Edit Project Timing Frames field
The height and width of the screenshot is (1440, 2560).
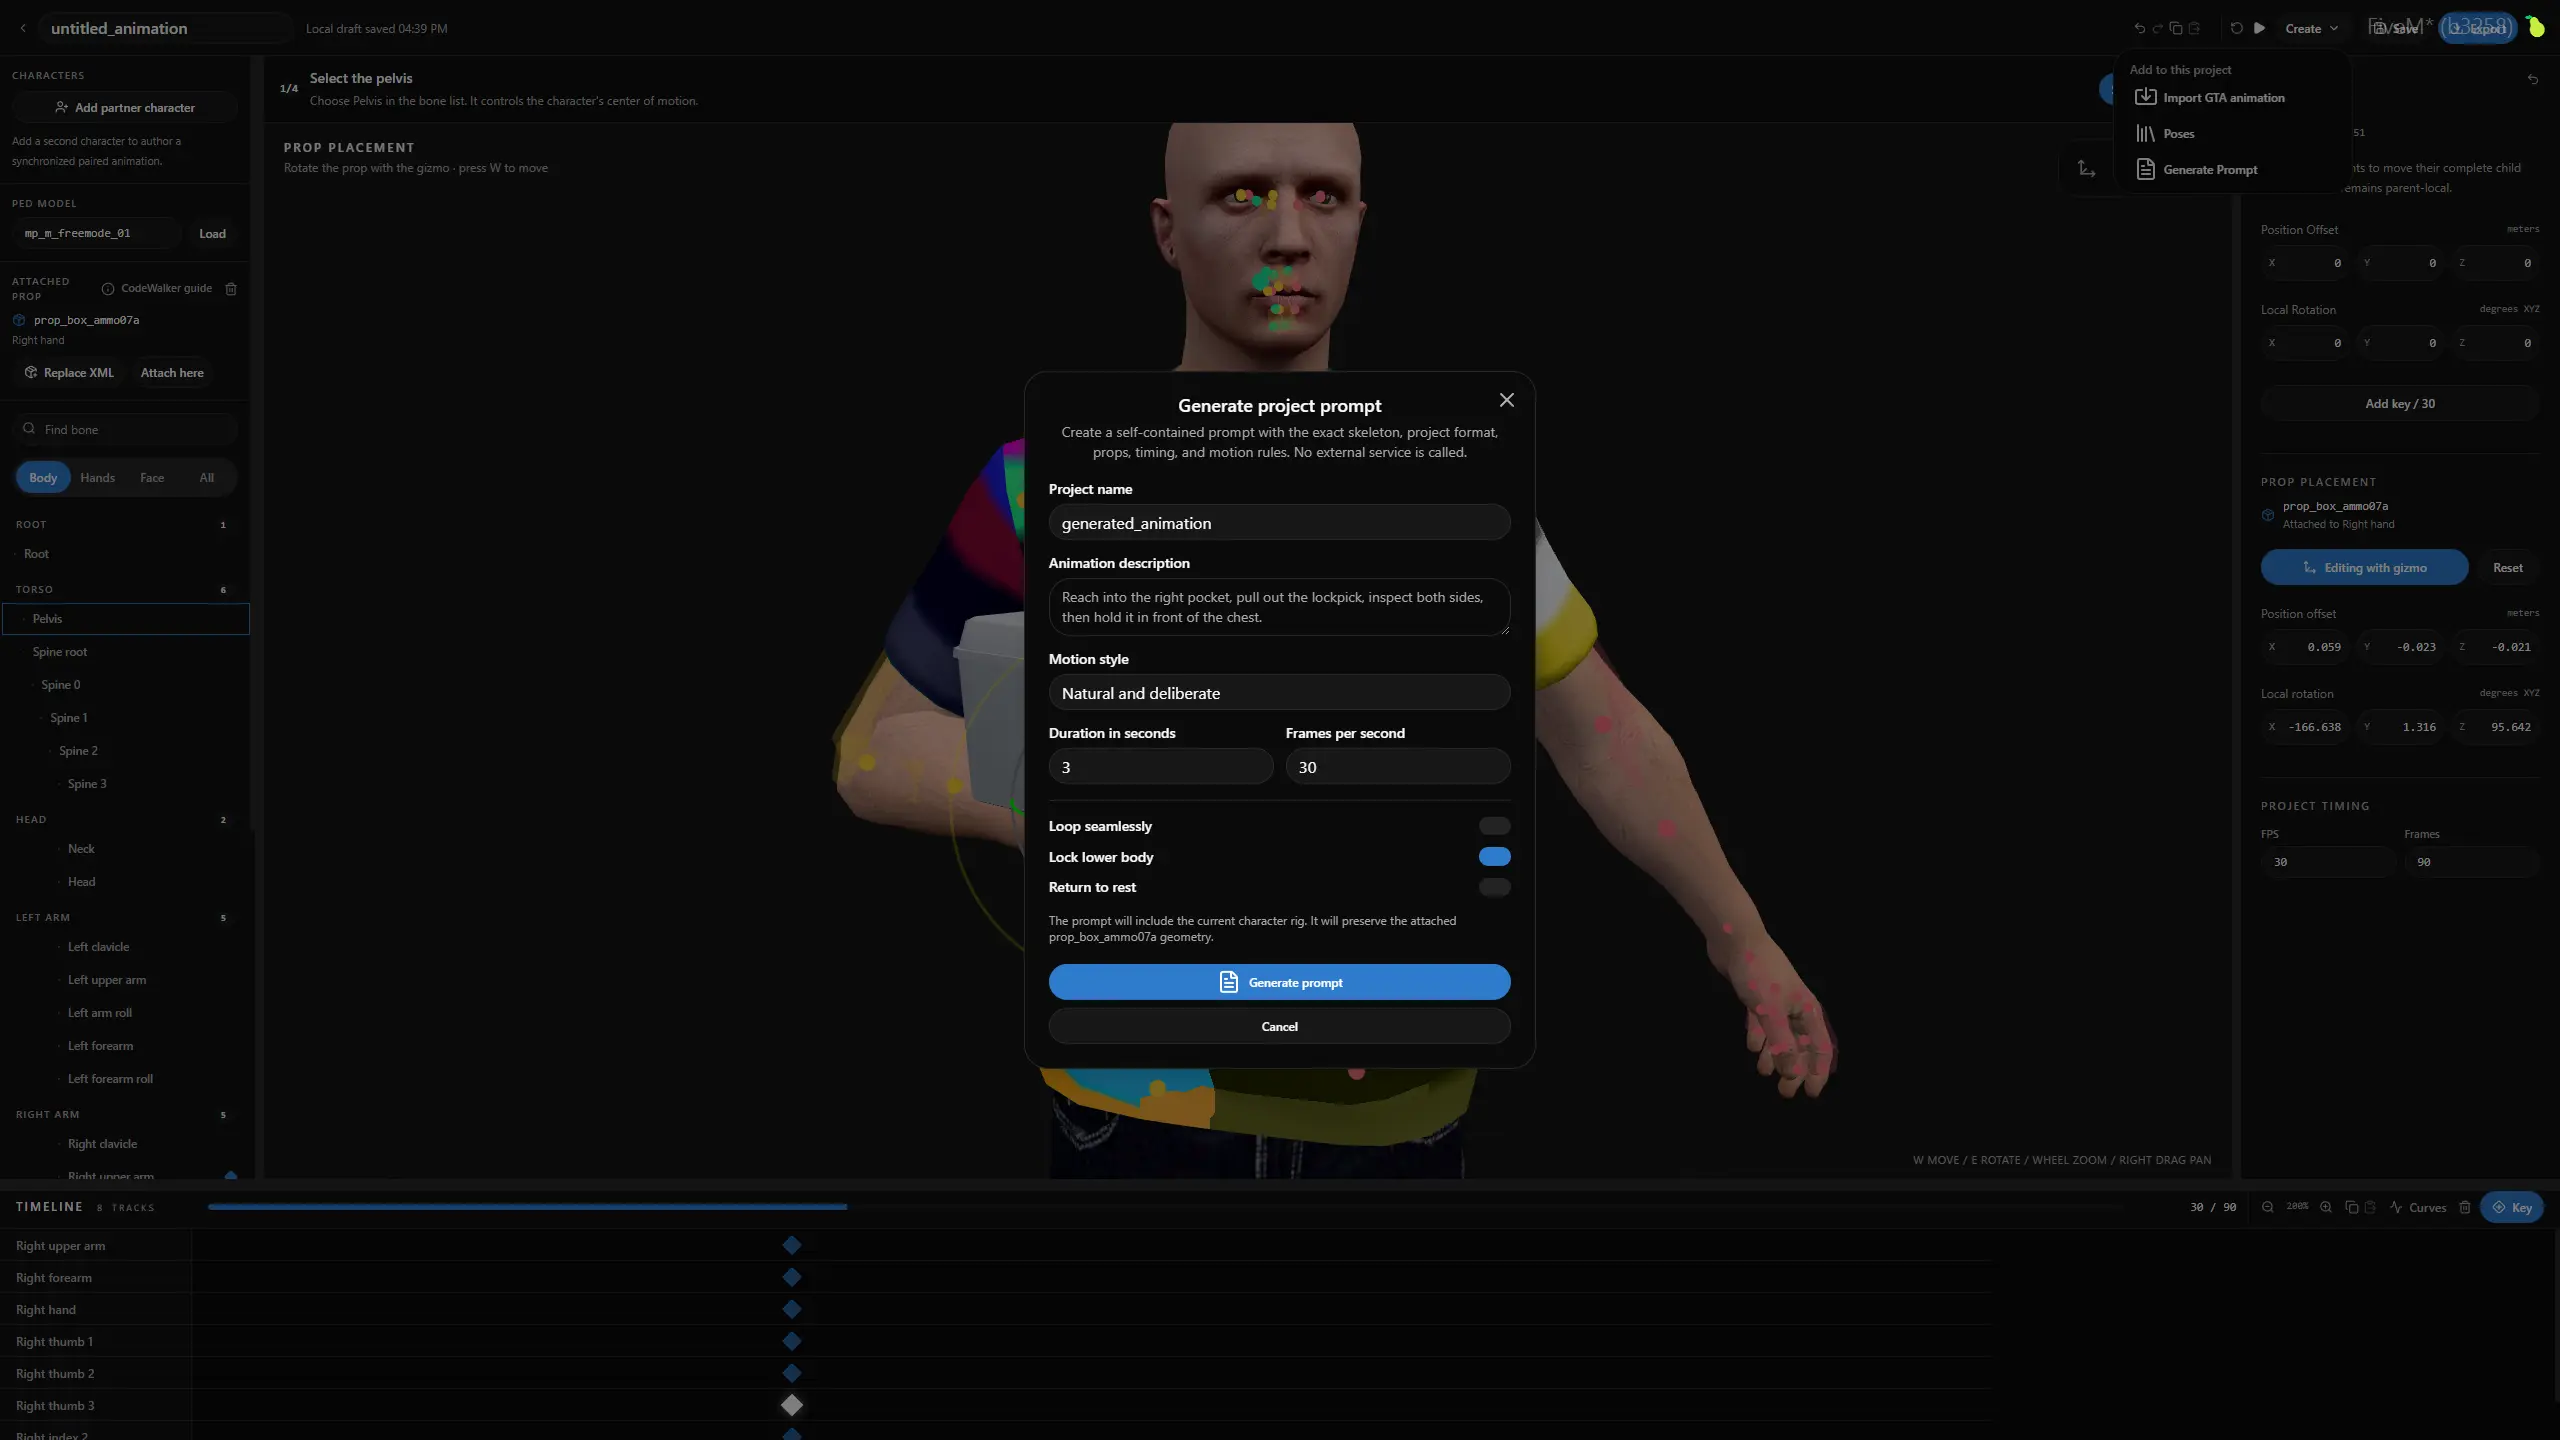[2471, 861]
